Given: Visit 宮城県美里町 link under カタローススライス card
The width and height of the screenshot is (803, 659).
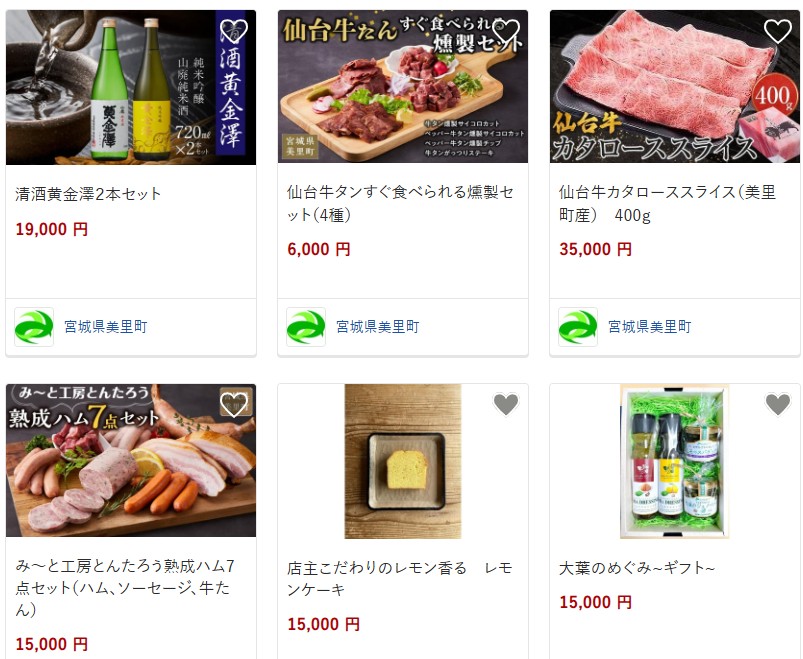Looking at the screenshot, I should coord(649,327).
